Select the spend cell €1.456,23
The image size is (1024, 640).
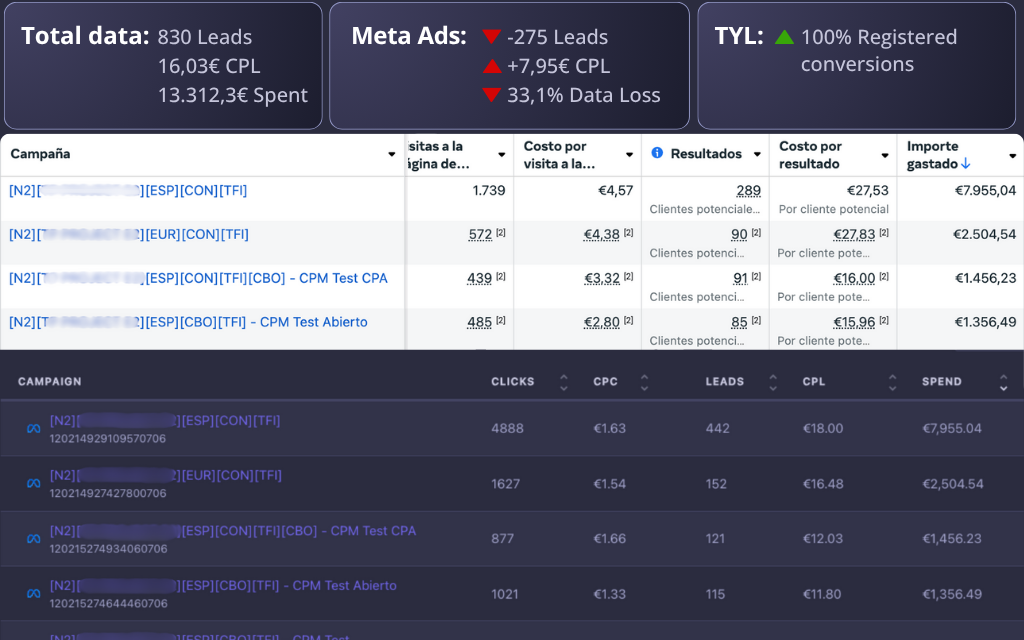pos(985,278)
